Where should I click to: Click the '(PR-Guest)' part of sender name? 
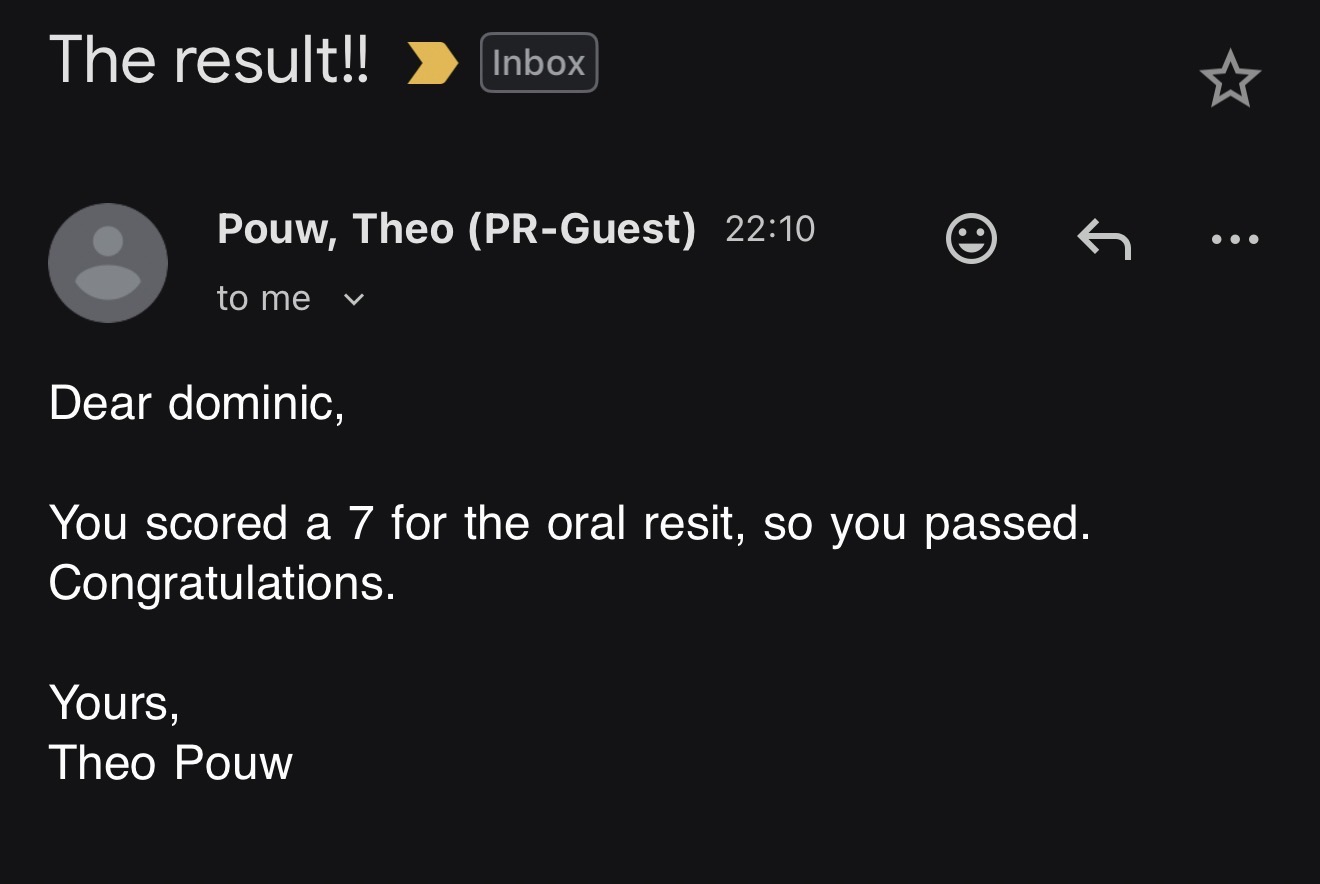point(581,229)
